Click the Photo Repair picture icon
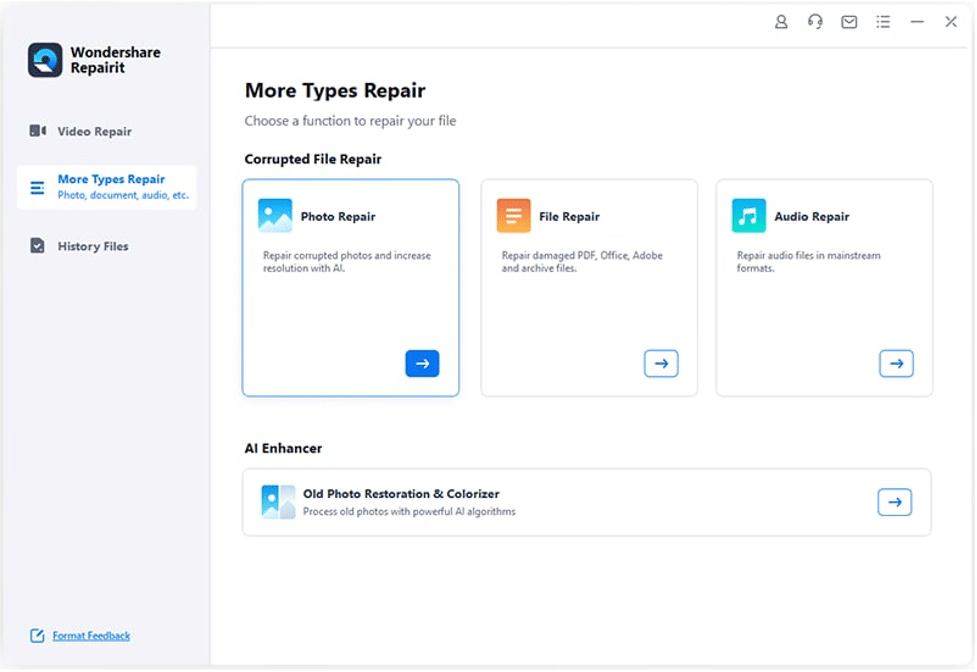 [275, 216]
